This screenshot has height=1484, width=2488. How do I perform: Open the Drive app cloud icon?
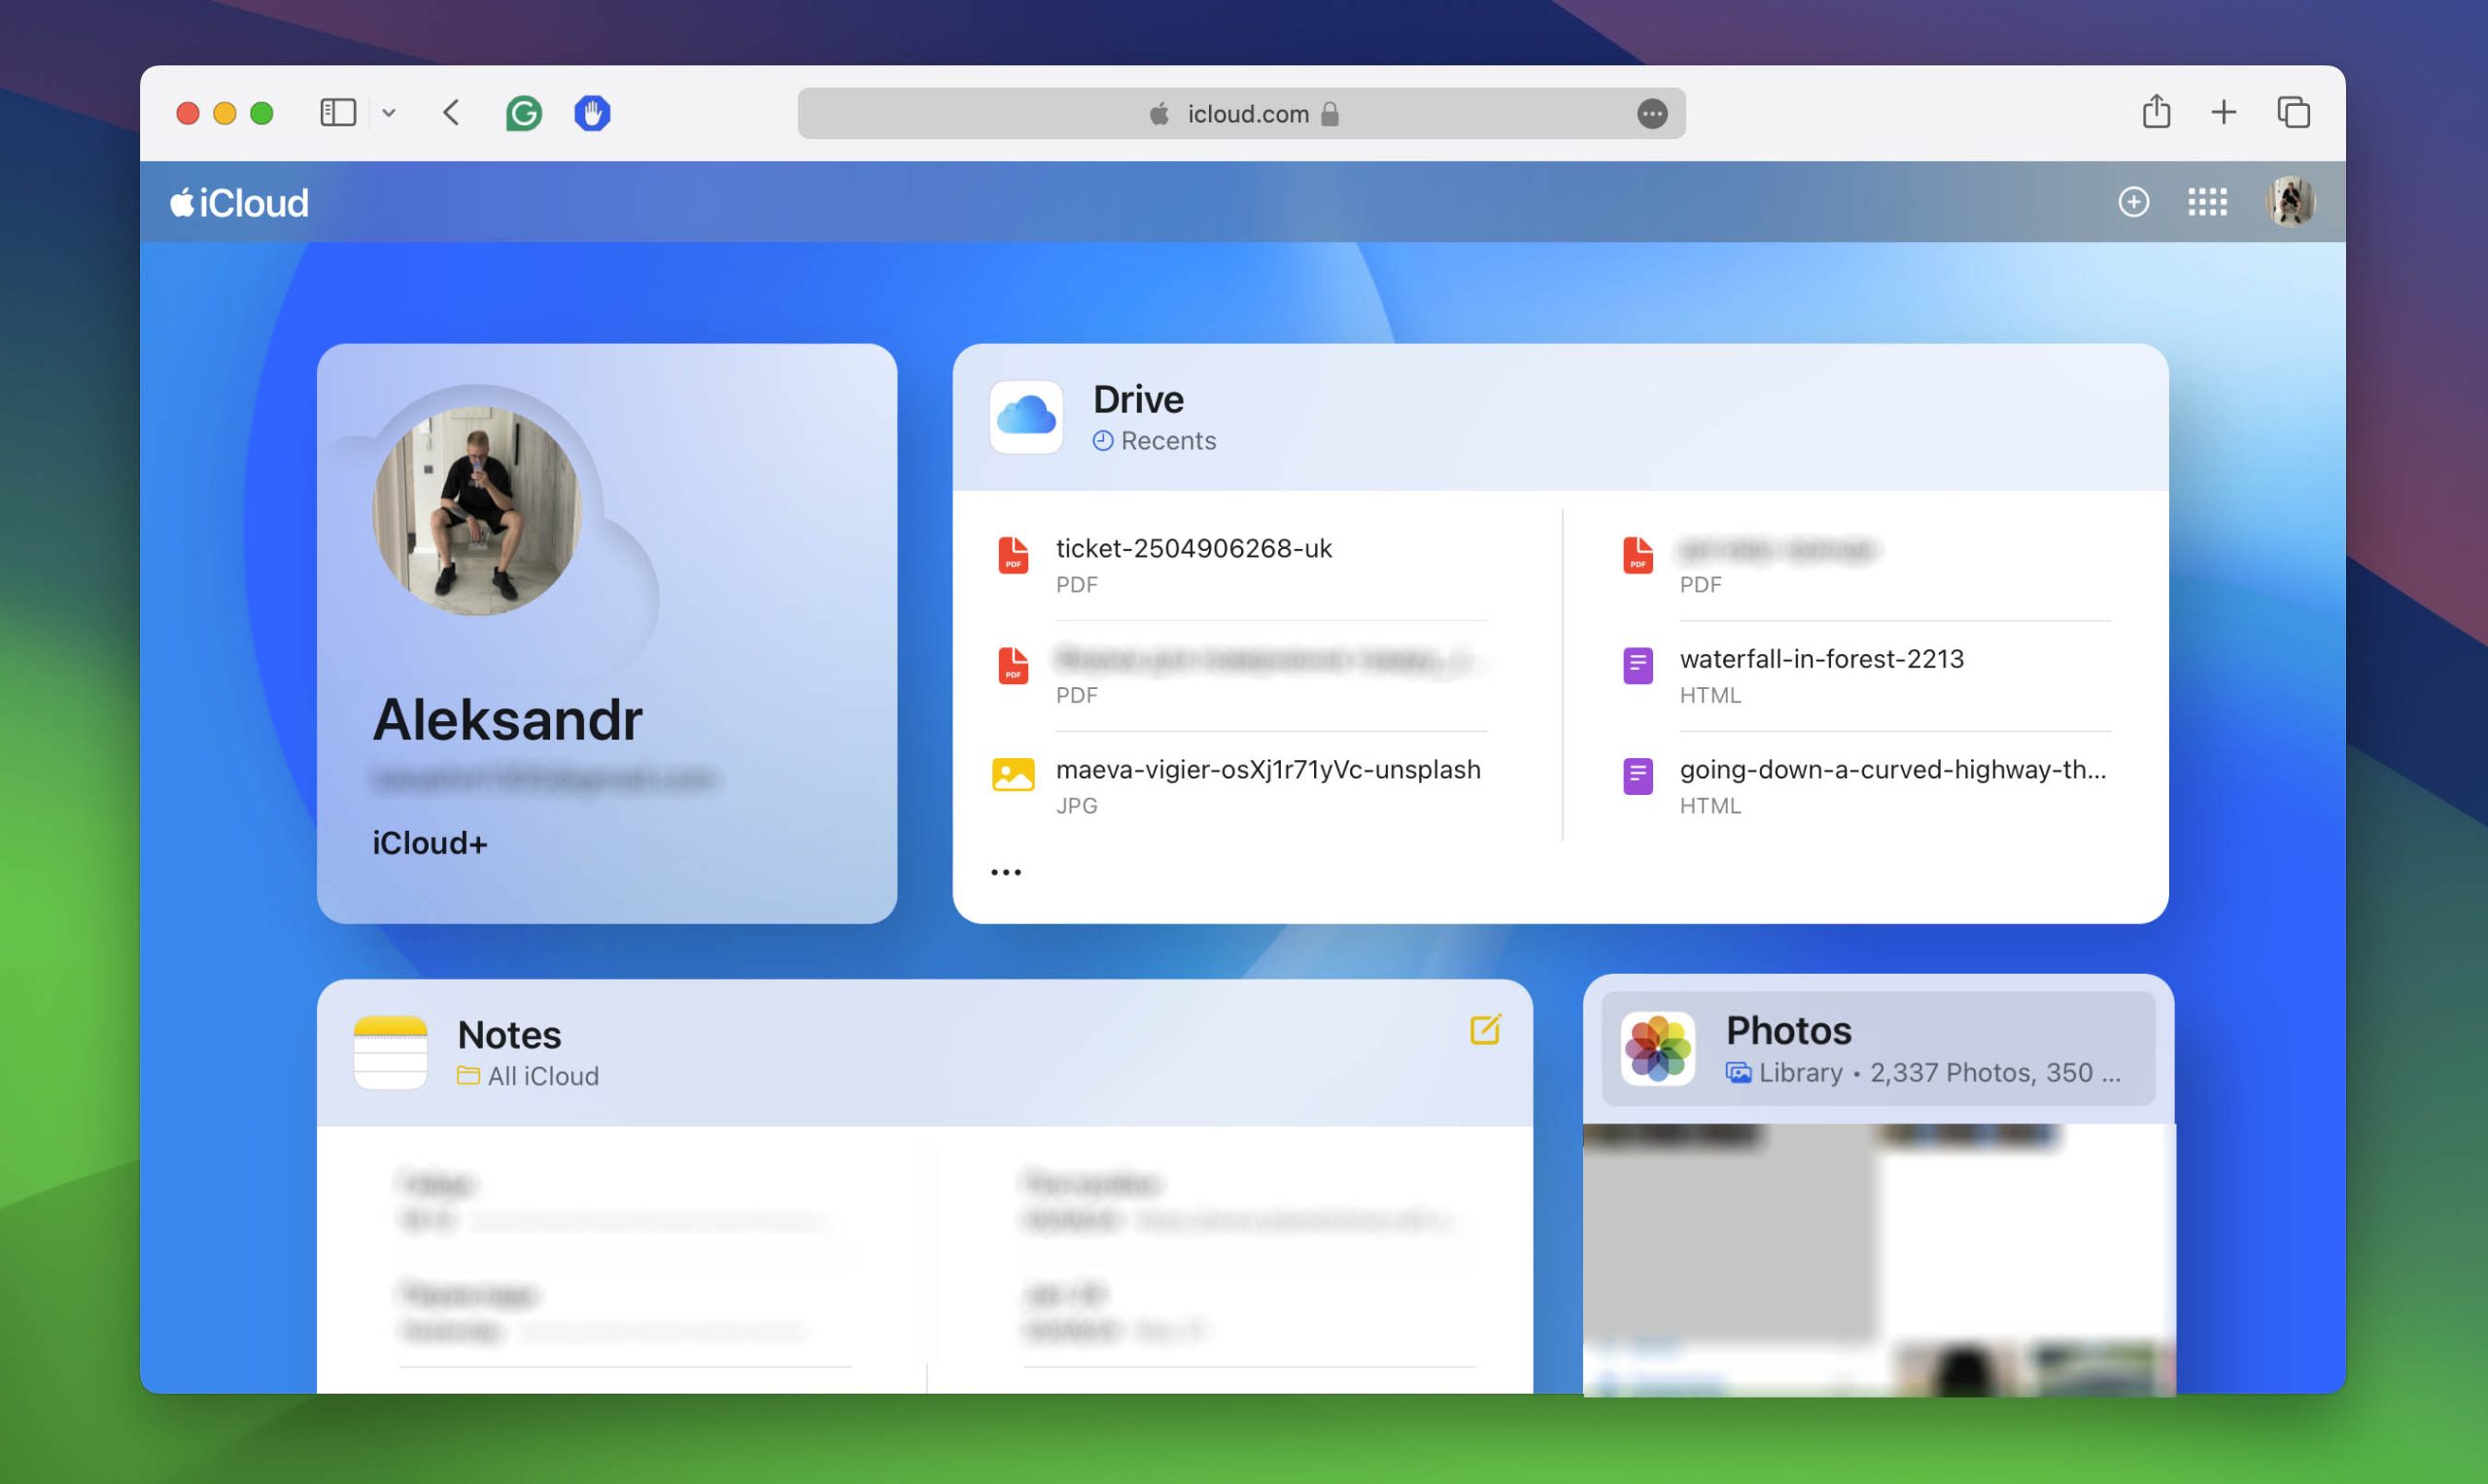[1026, 417]
